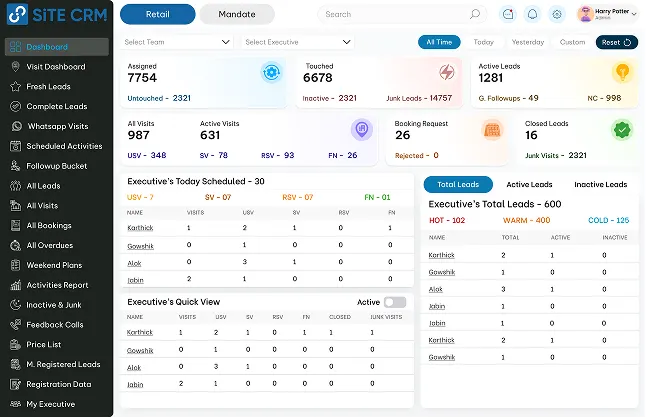The height and width of the screenshot is (418, 646).
Task: Select the Custom date filter
Action: point(572,42)
